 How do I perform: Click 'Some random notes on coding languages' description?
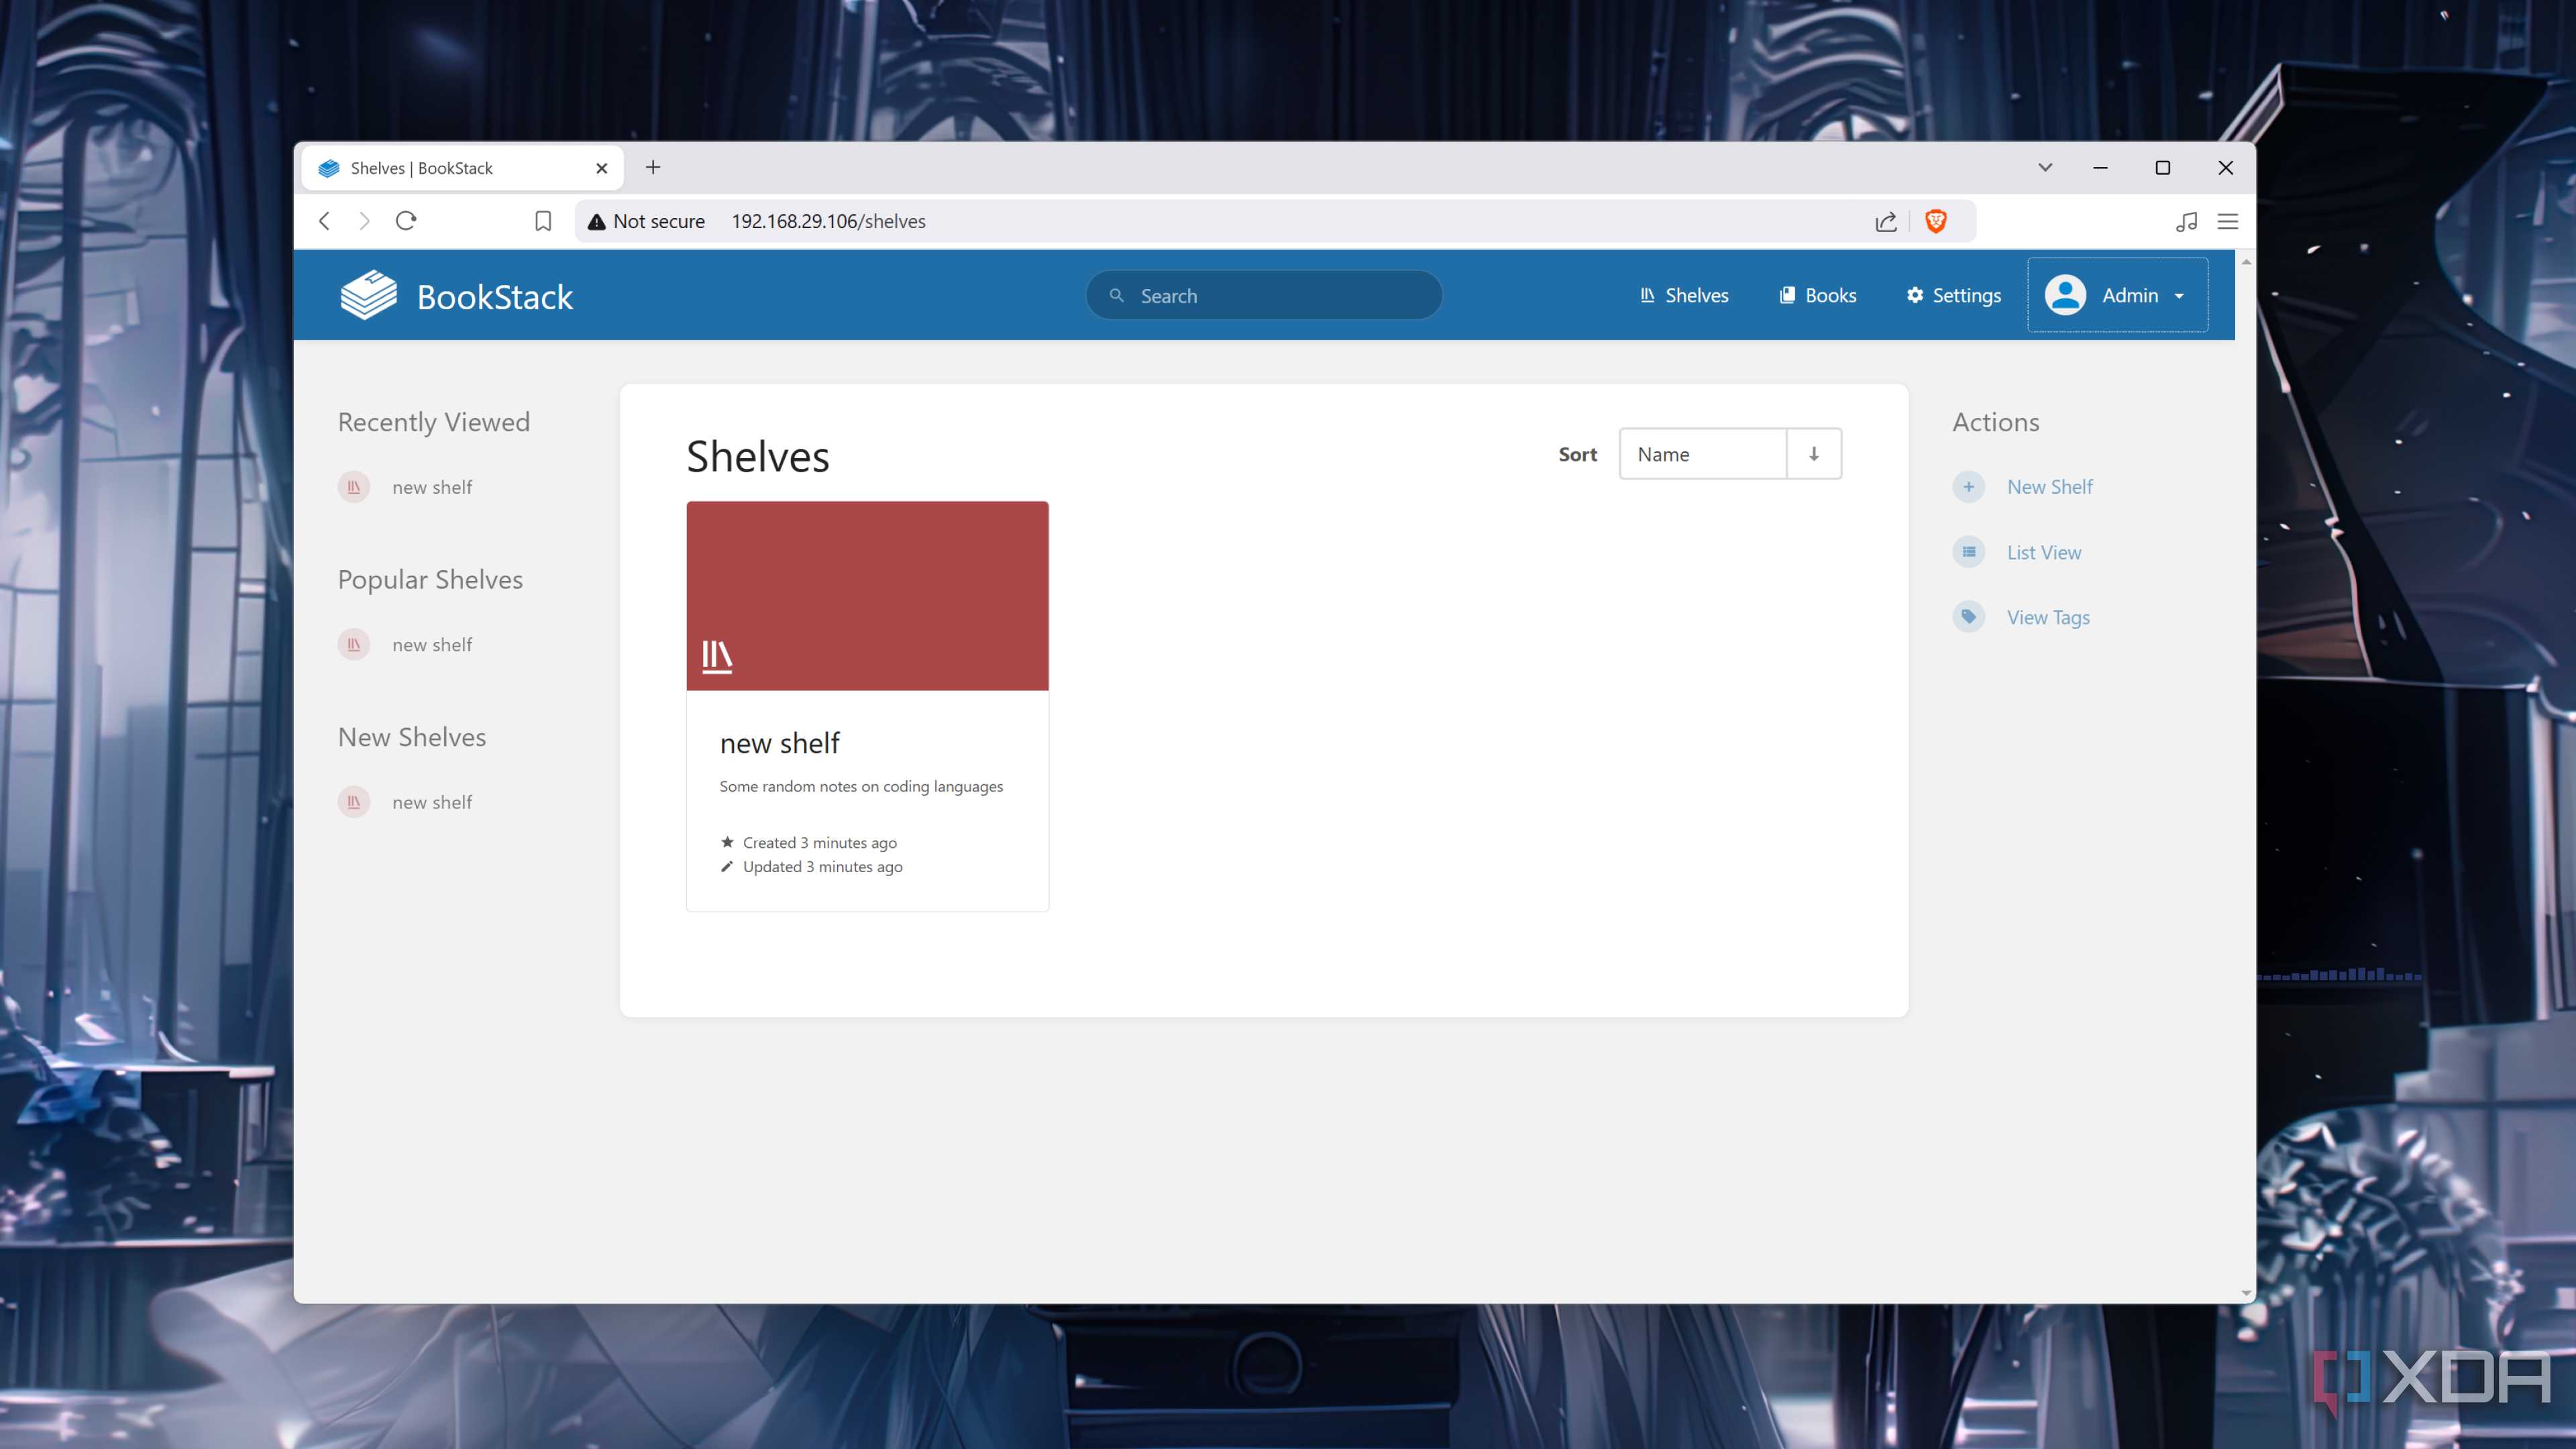coord(861,786)
